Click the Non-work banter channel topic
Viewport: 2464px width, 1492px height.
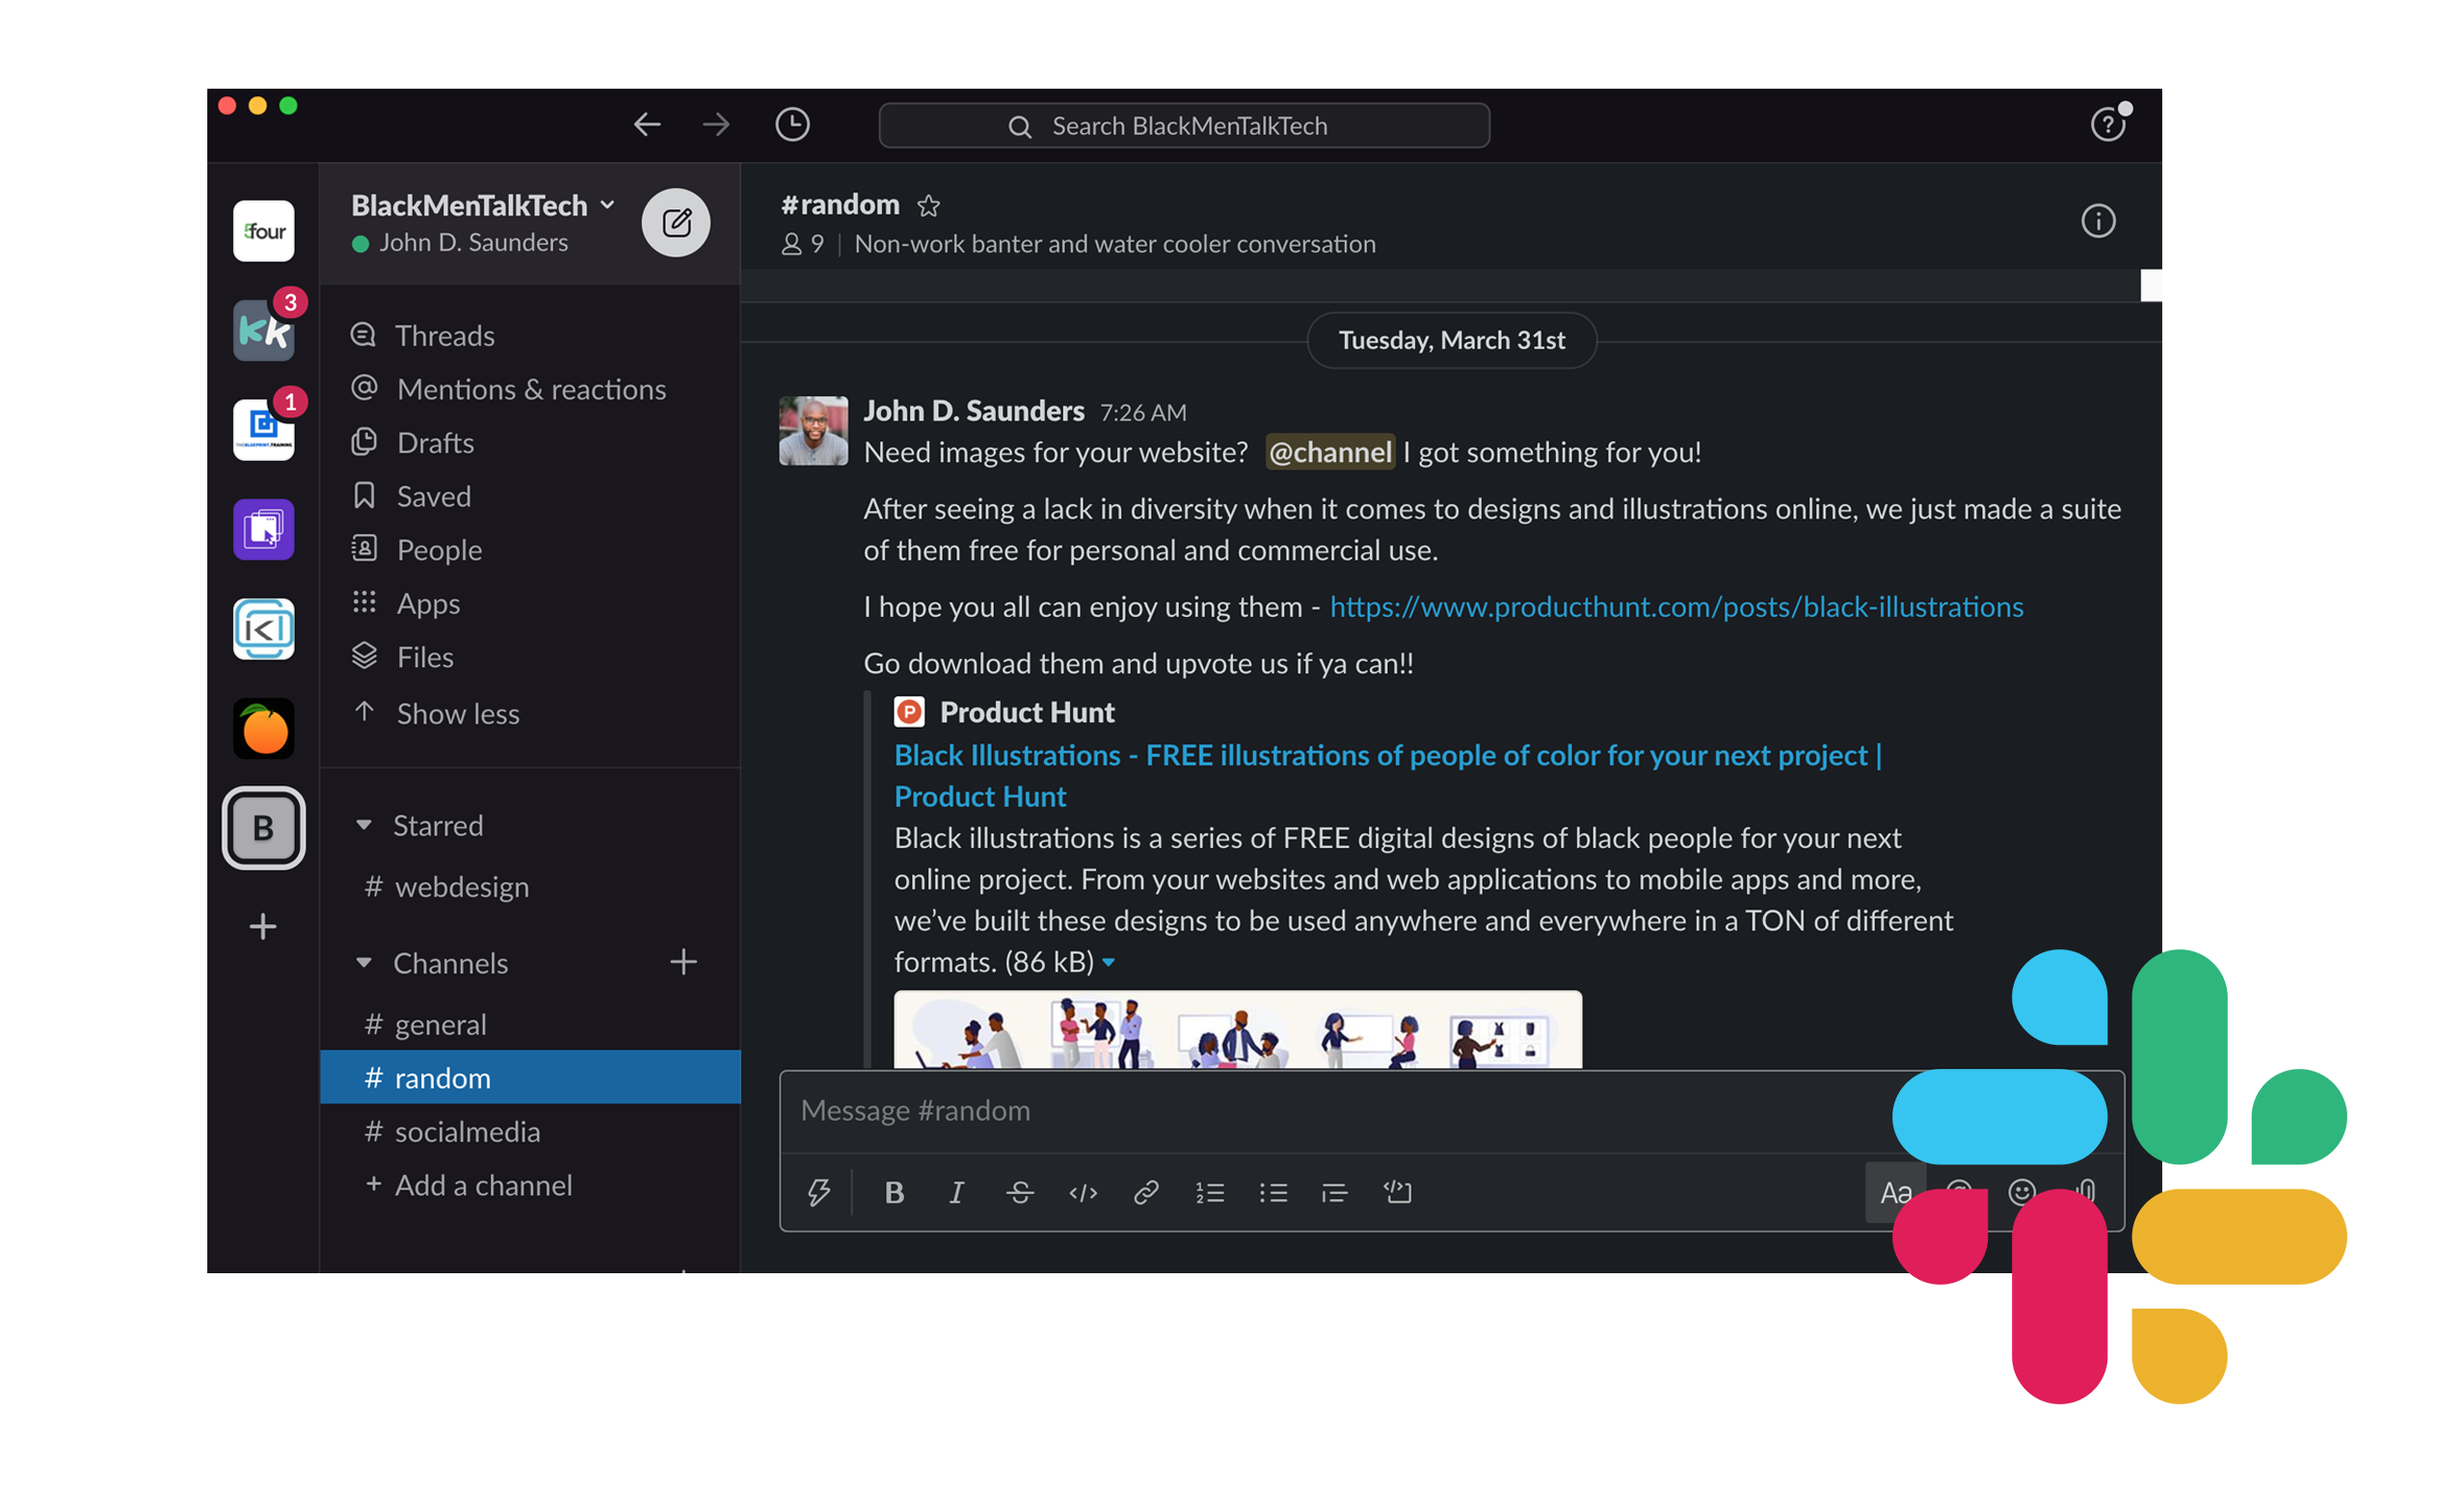[1115, 244]
